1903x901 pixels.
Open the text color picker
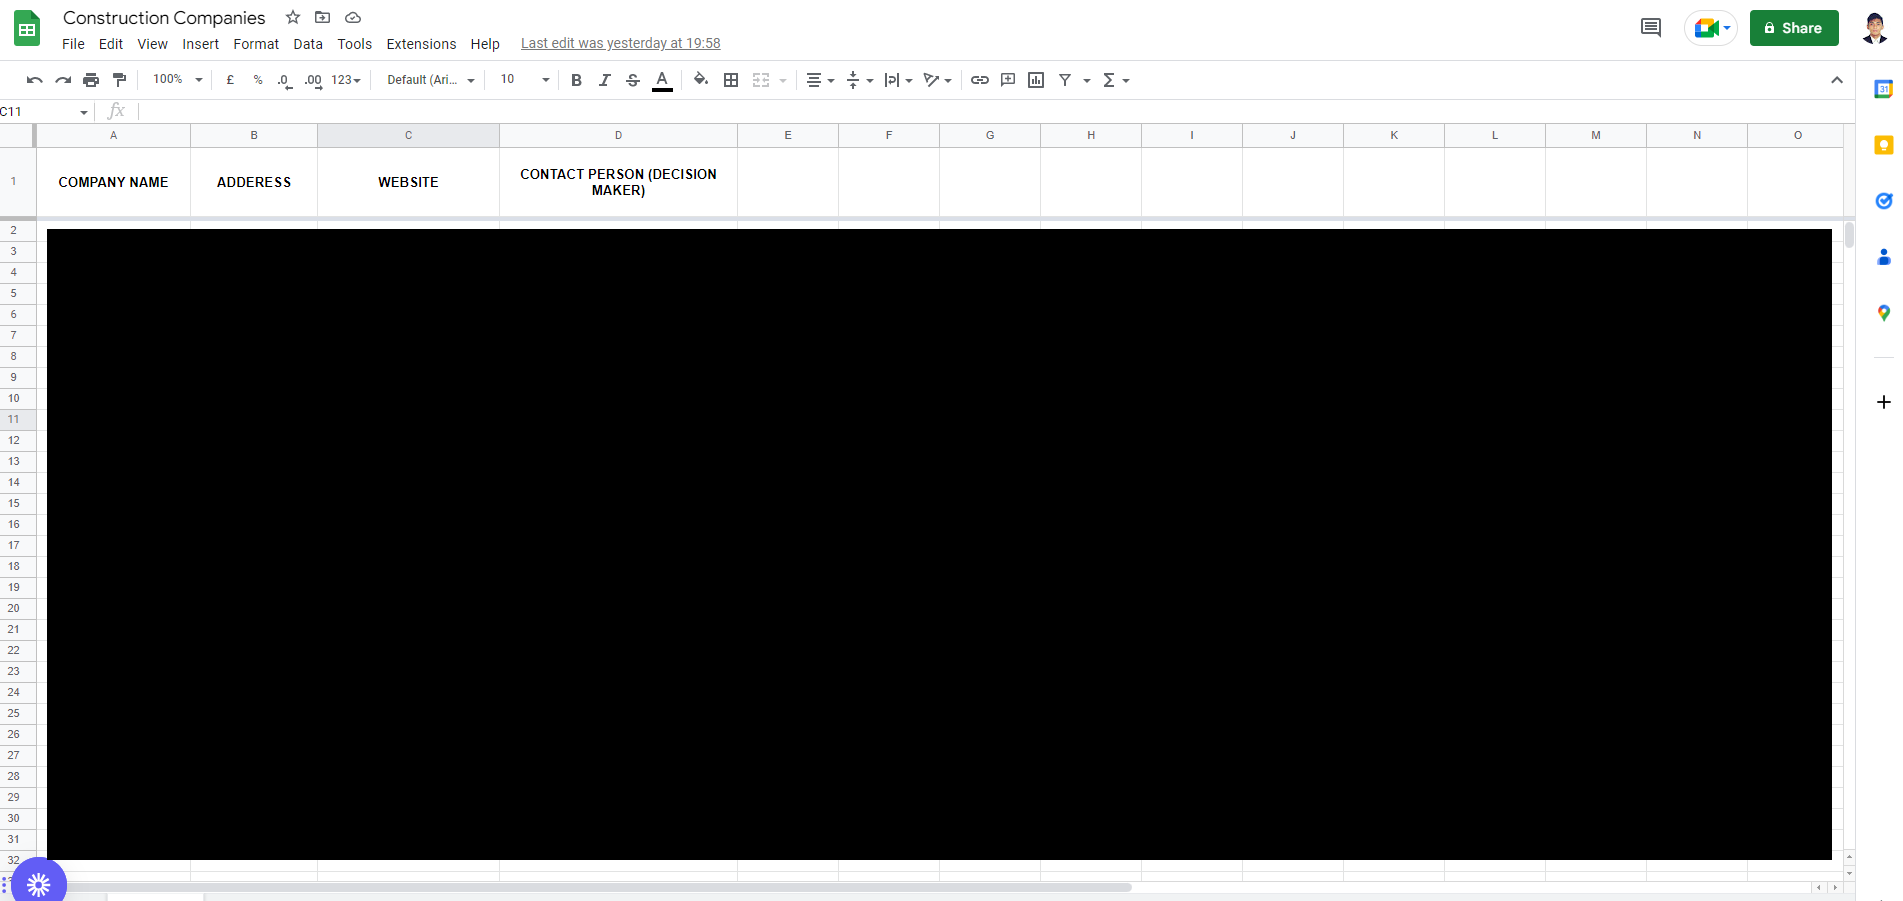coord(662,80)
